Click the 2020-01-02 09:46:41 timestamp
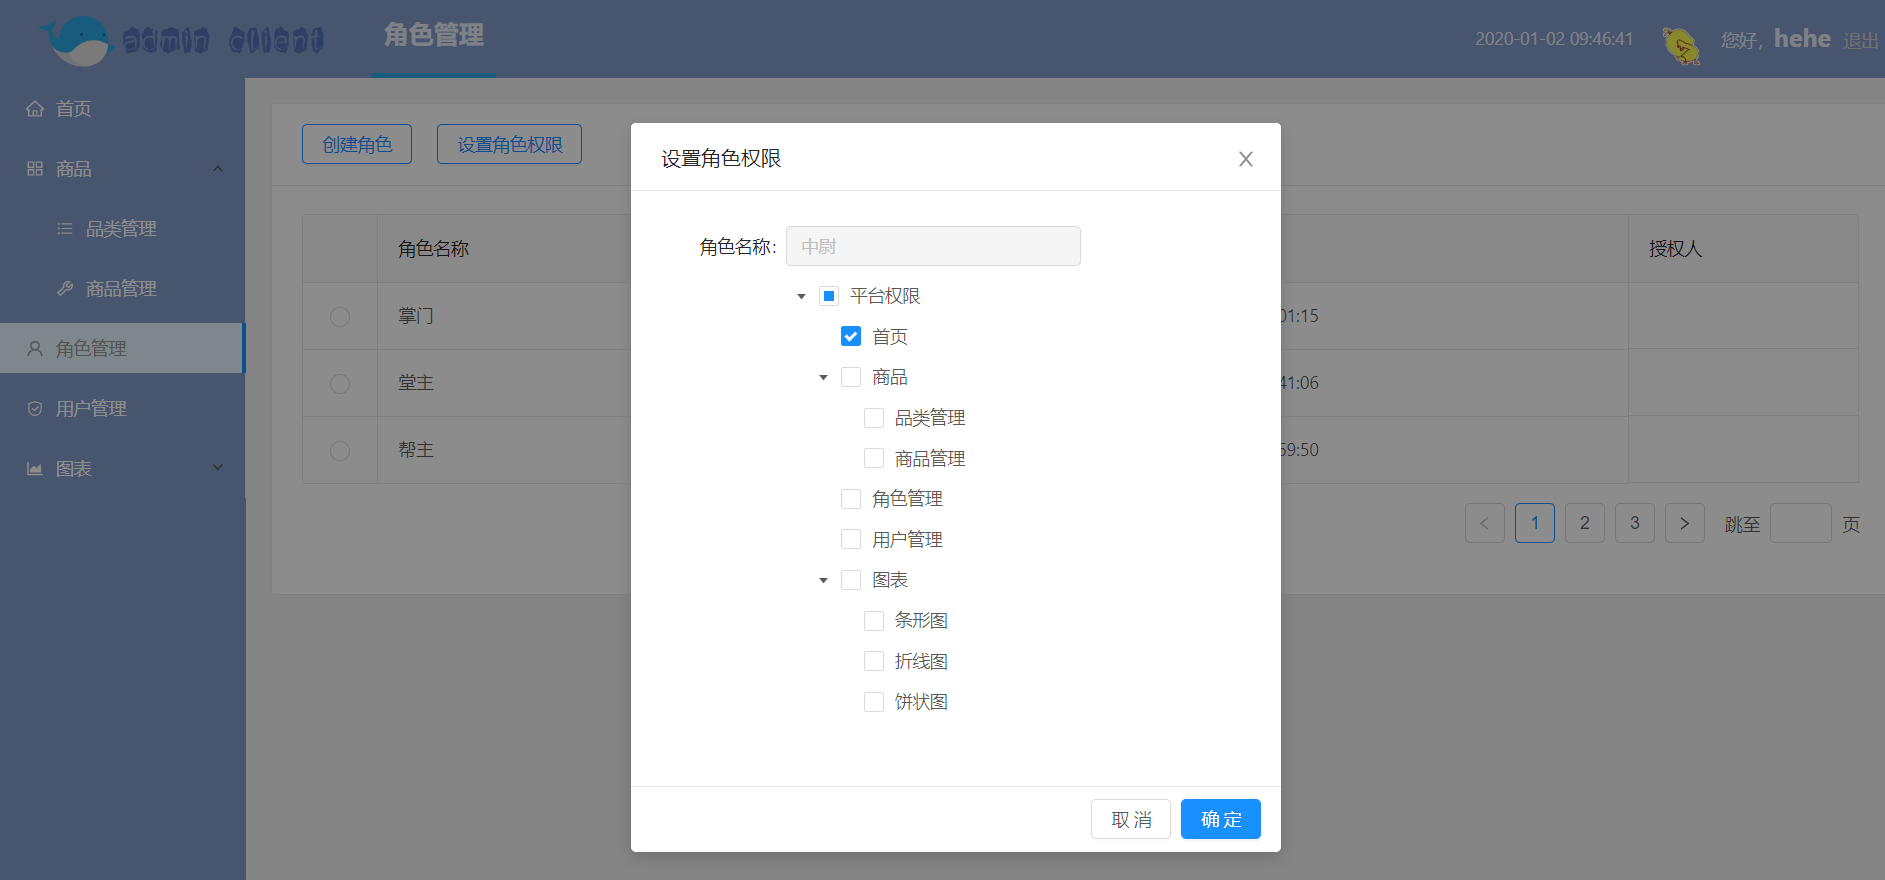 pyautogui.click(x=1554, y=39)
